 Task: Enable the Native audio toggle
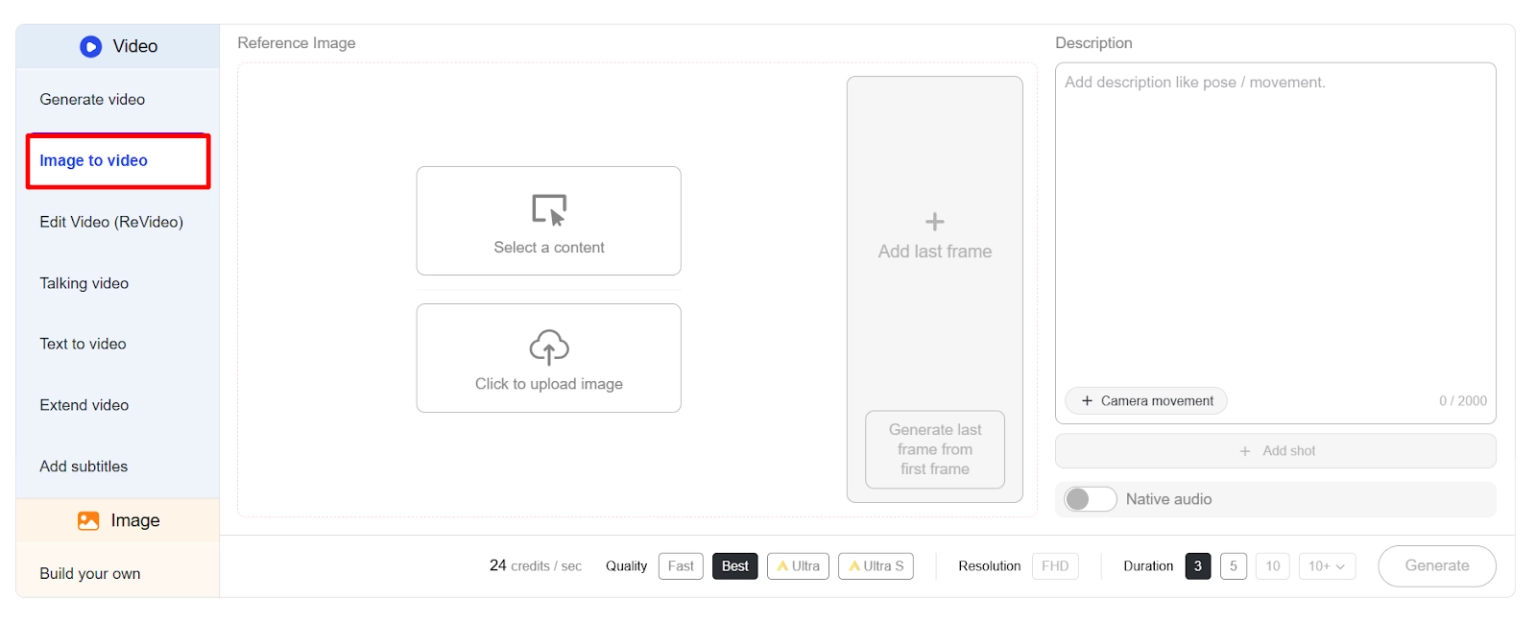(x=1091, y=499)
